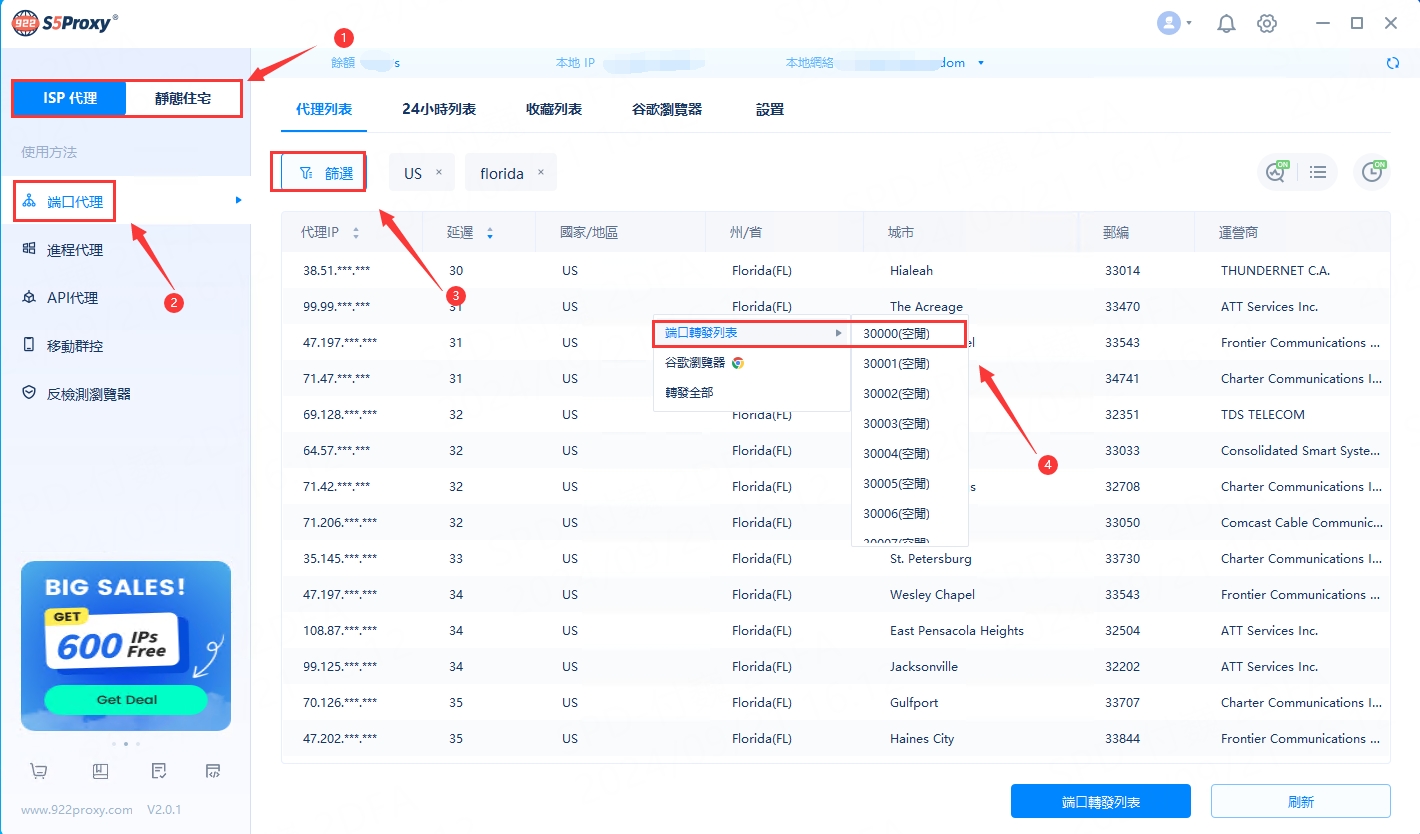
Task: Toggle the clock timer ON switch
Action: 1372,173
